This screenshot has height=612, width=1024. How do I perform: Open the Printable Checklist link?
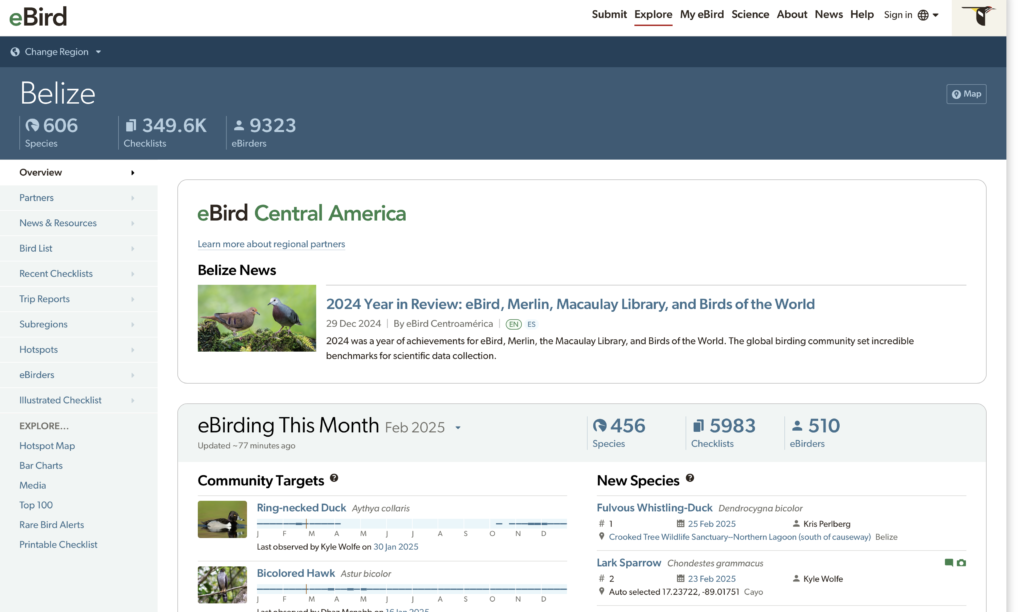click(x=58, y=545)
